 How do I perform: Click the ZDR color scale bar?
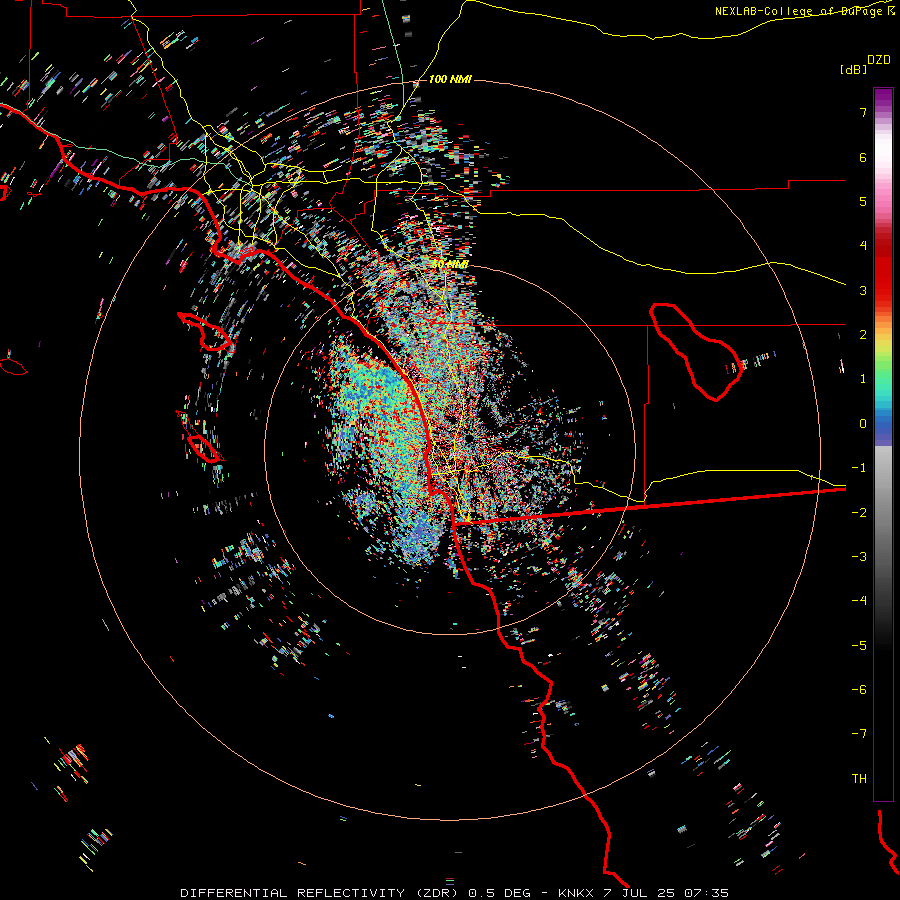click(x=883, y=444)
